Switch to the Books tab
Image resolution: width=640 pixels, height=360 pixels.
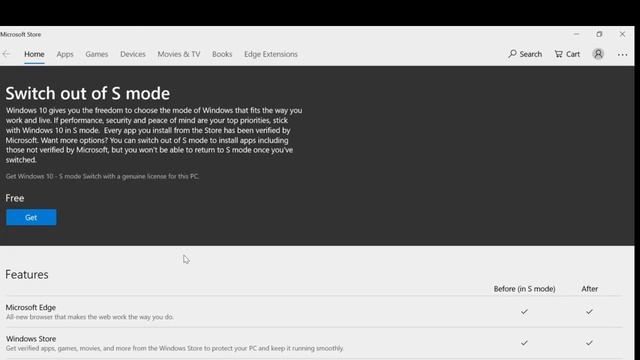(222, 54)
